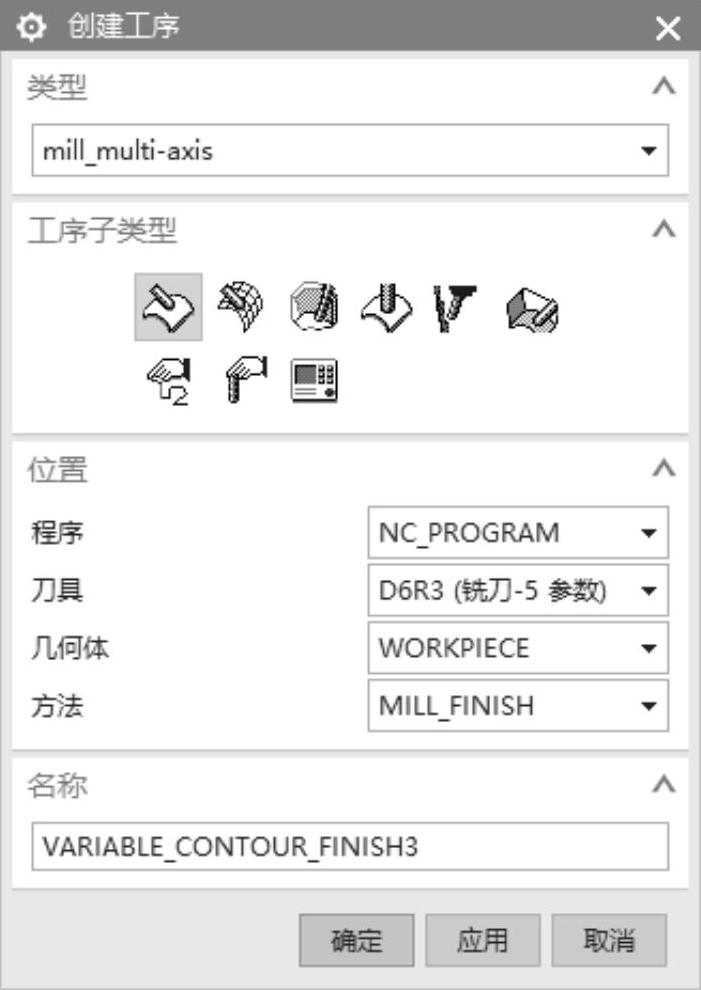This screenshot has width=701, height=990.
Task: Select the Mill Control operation icon
Action: [246, 379]
